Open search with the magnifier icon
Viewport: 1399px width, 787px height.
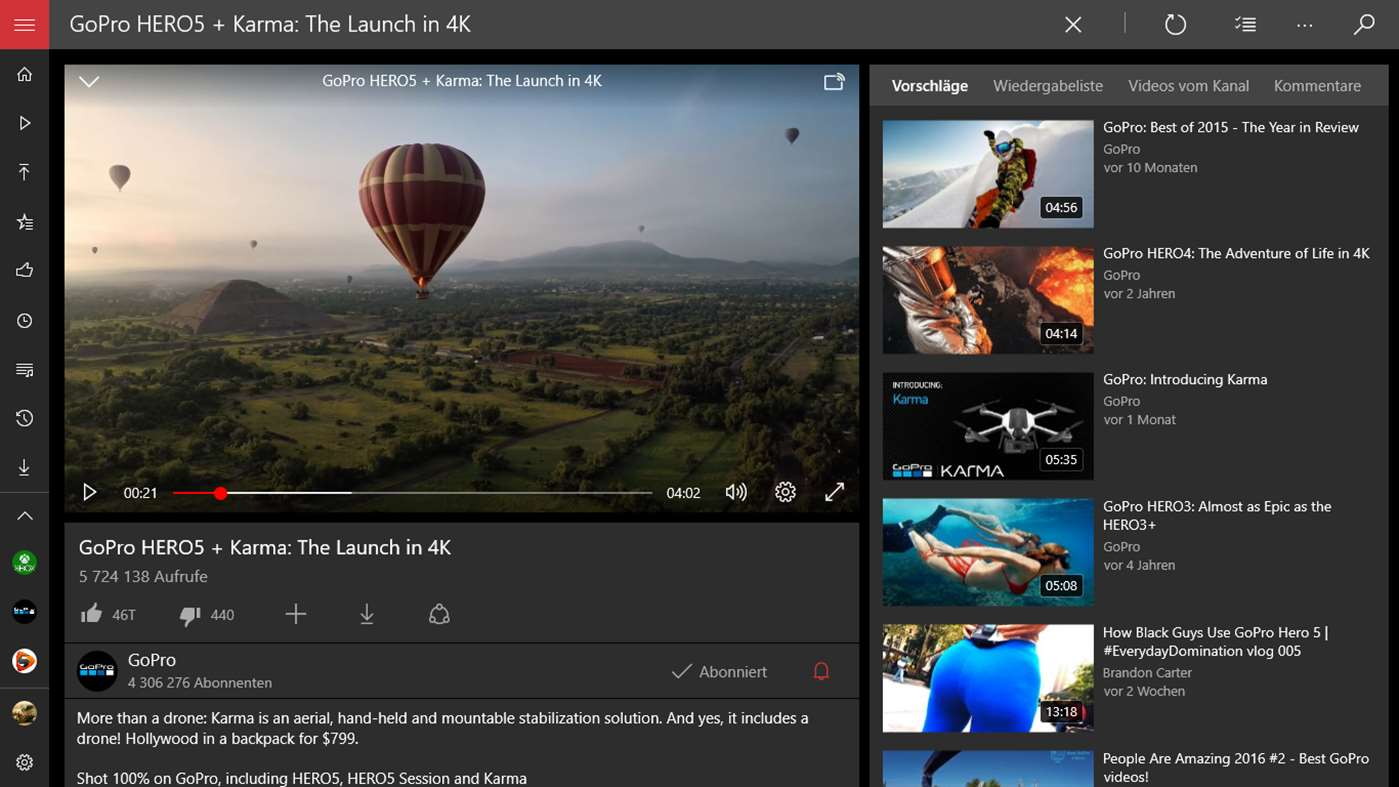1364,24
